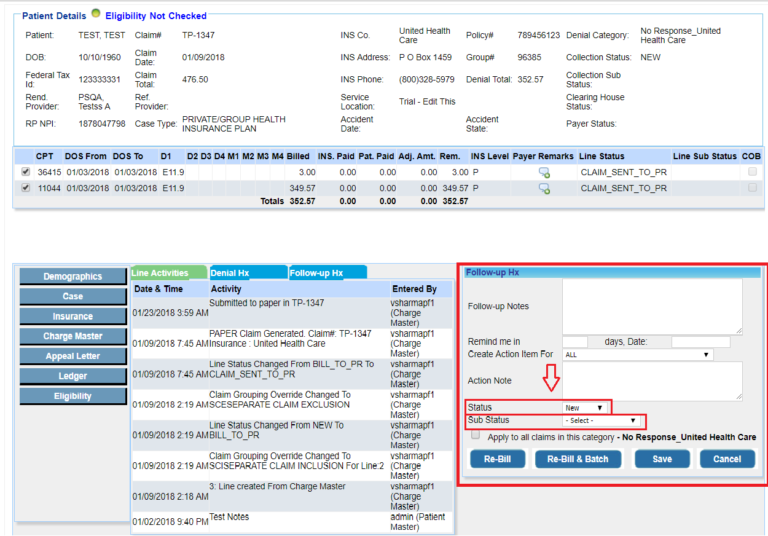Expand Create Action Item For dropdown
768x536 pixels.
point(637,354)
